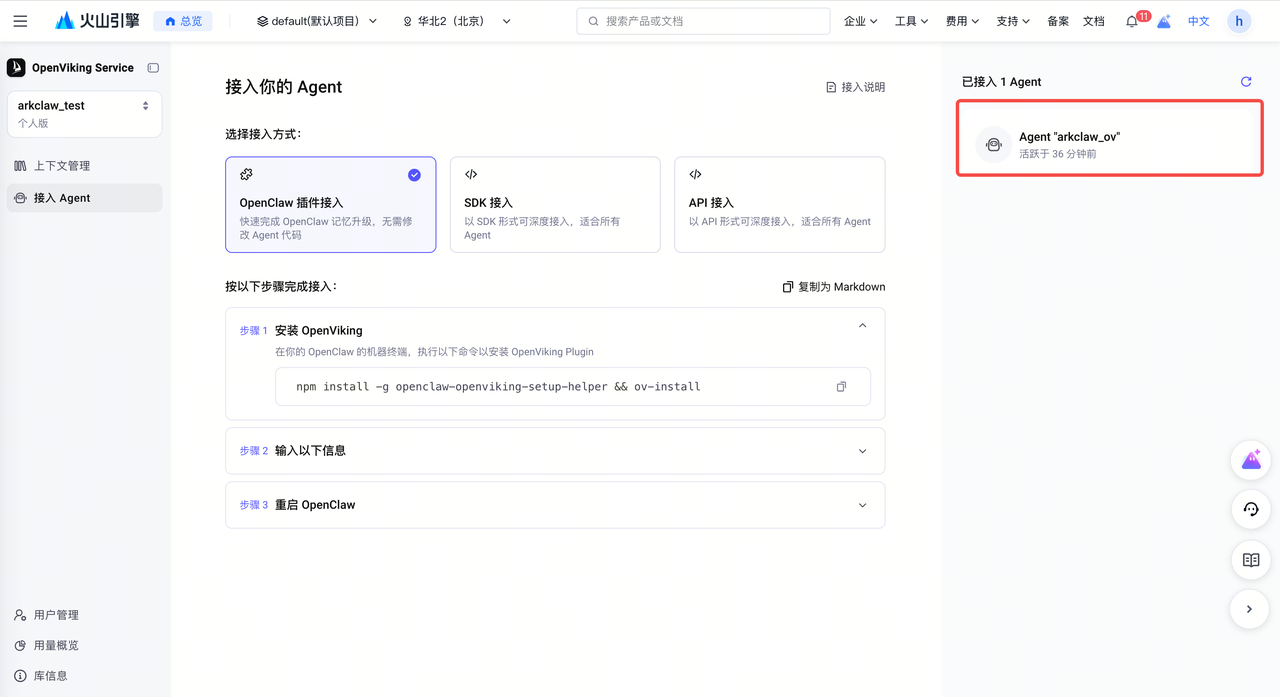Image resolution: width=1280 pixels, height=697 pixels.
Task: Click 复制为 Markdown
Action: point(833,287)
